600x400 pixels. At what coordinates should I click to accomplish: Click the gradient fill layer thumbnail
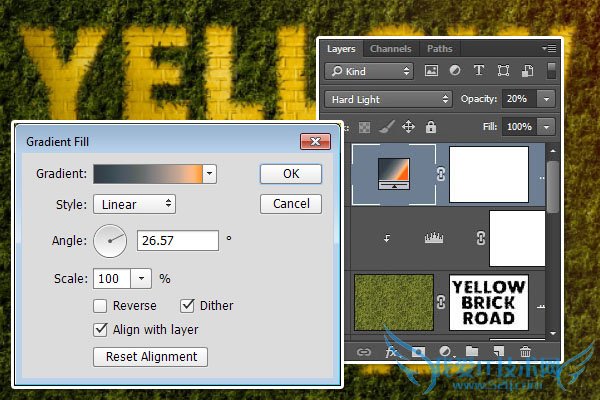[394, 174]
